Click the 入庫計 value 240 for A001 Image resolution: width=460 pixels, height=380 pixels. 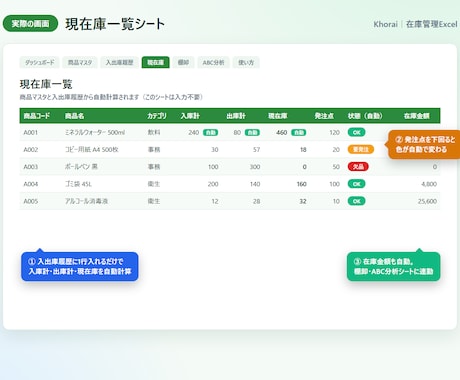pyautogui.click(x=194, y=132)
